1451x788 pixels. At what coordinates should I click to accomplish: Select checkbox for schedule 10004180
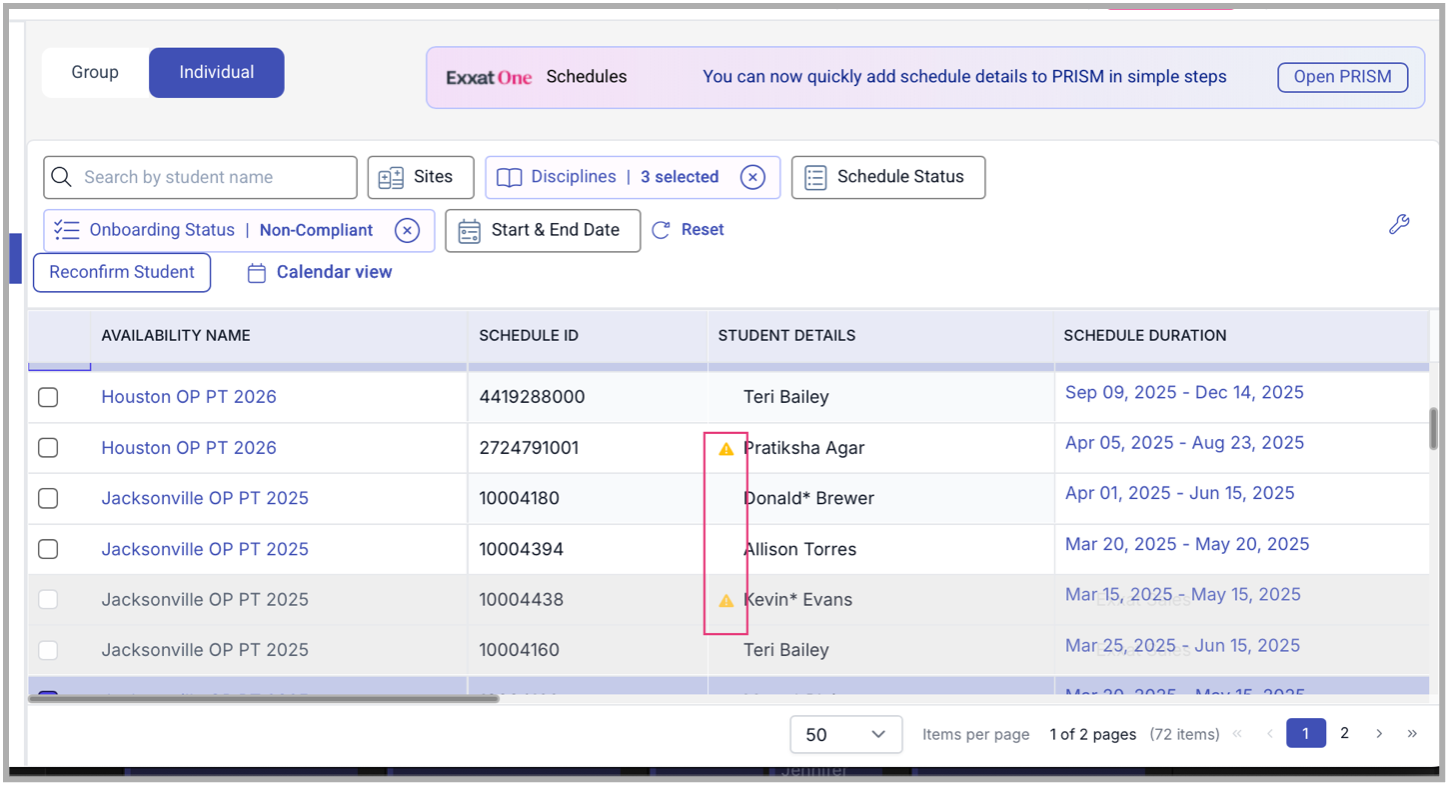pos(48,498)
